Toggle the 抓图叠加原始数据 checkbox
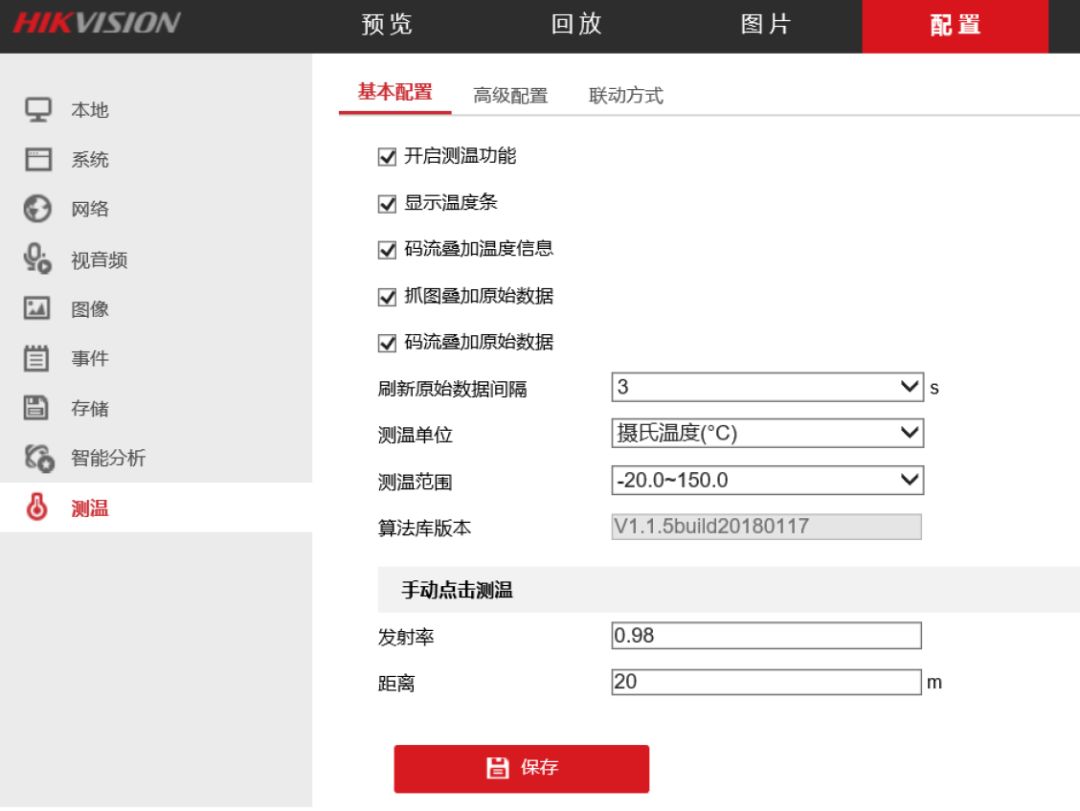This screenshot has width=1080, height=811. pos(387,297)
